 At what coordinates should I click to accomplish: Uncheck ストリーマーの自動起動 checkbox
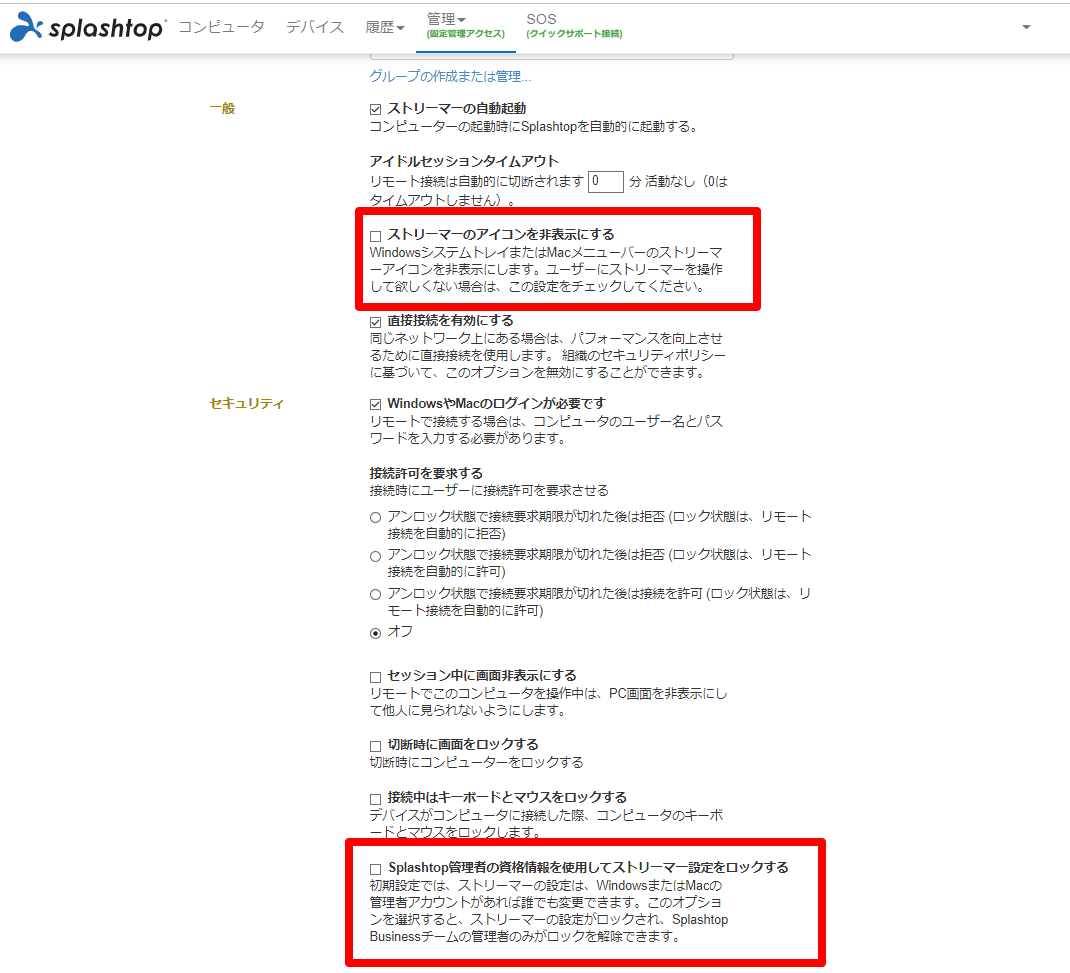click(x=375, y=109)
